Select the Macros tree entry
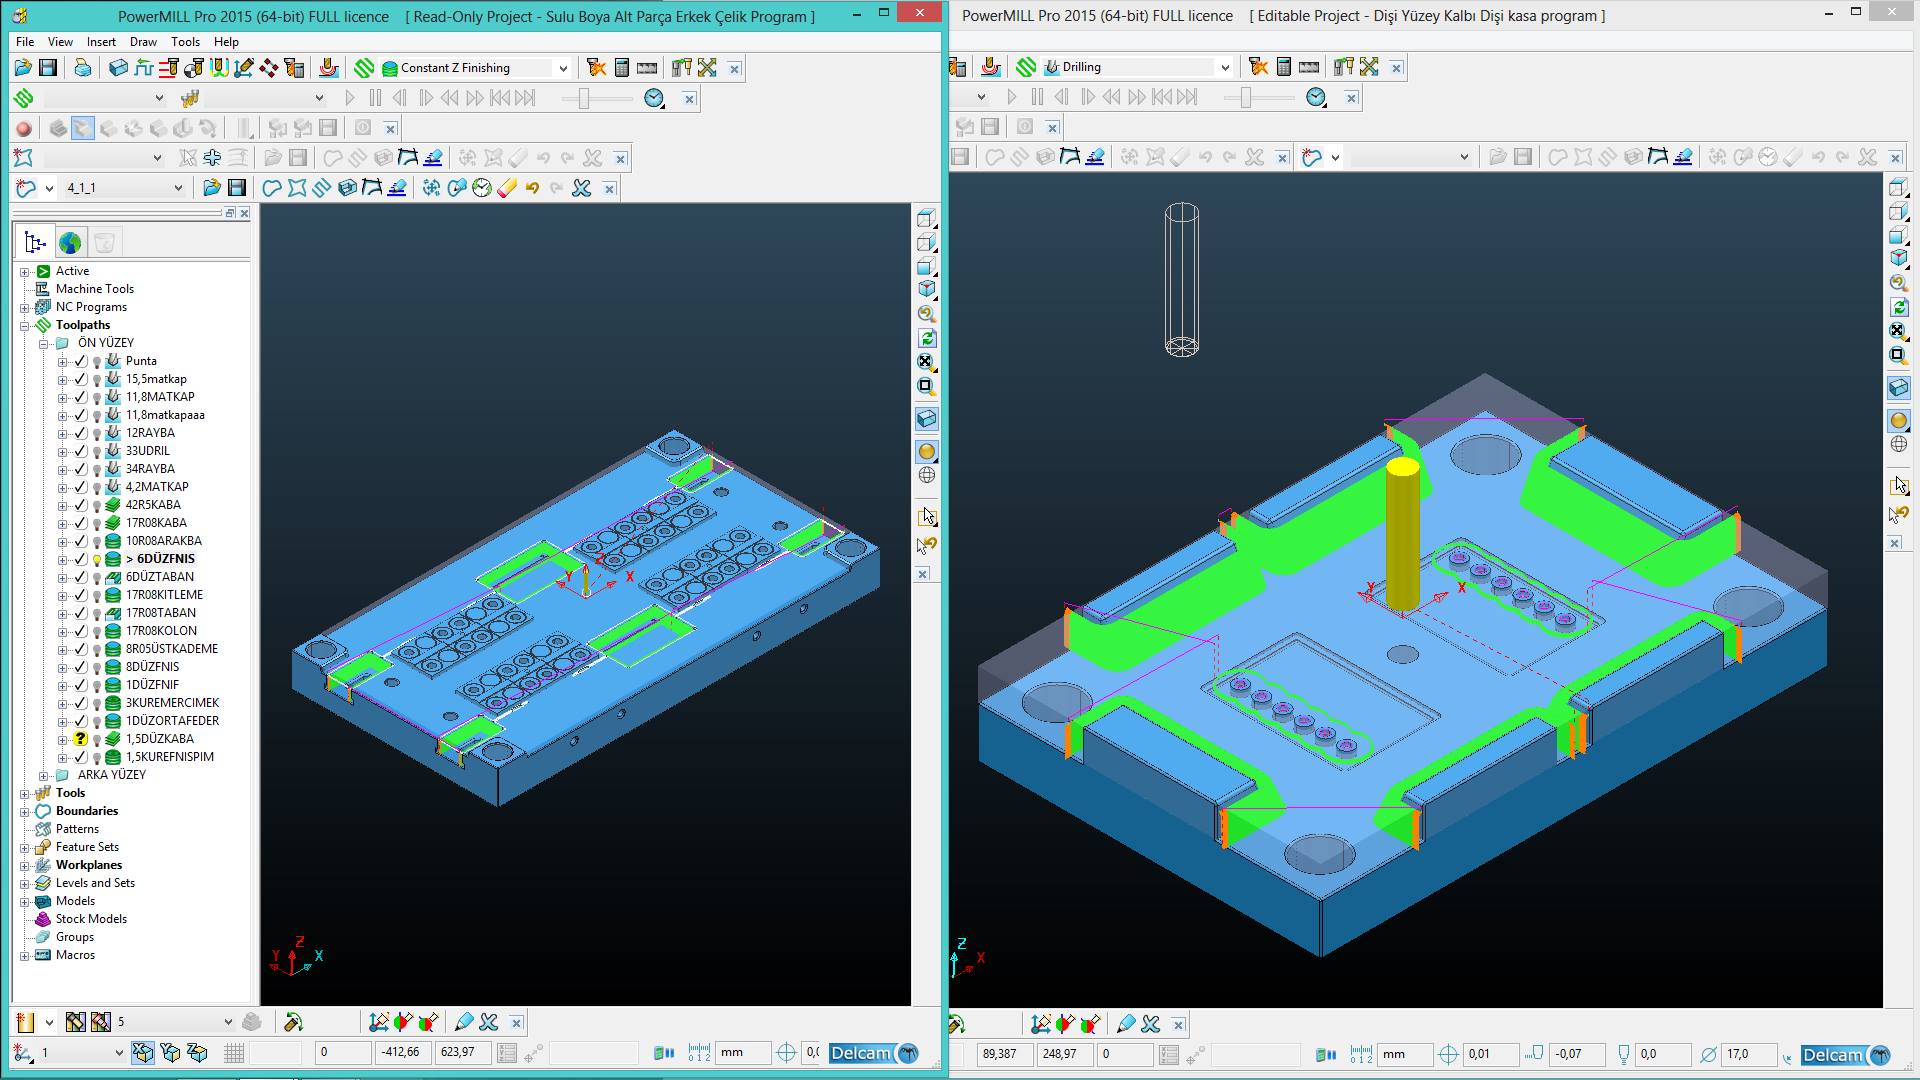This screenshot has height=1080, width=1920. pyautogui.click(x=75, y=955)
